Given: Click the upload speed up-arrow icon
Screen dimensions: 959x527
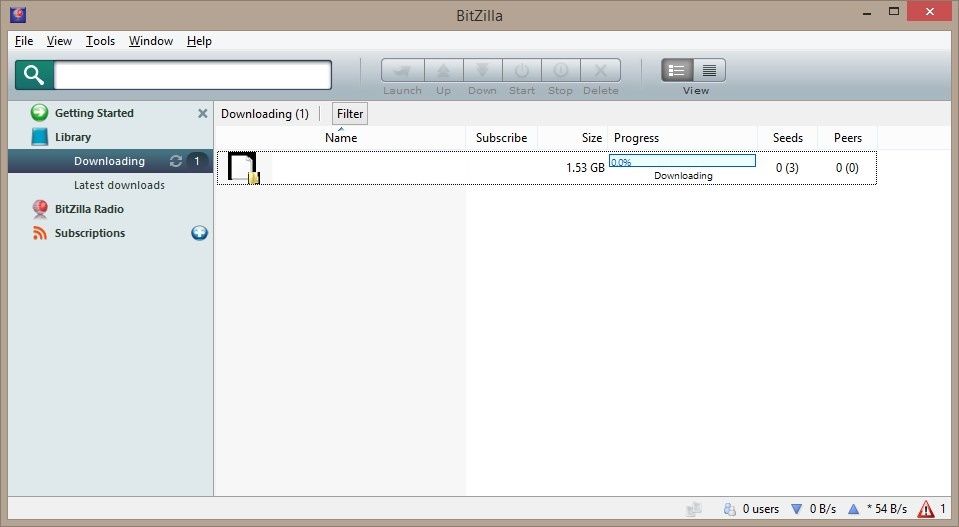Looking at the screenshot, I should 853,509.
